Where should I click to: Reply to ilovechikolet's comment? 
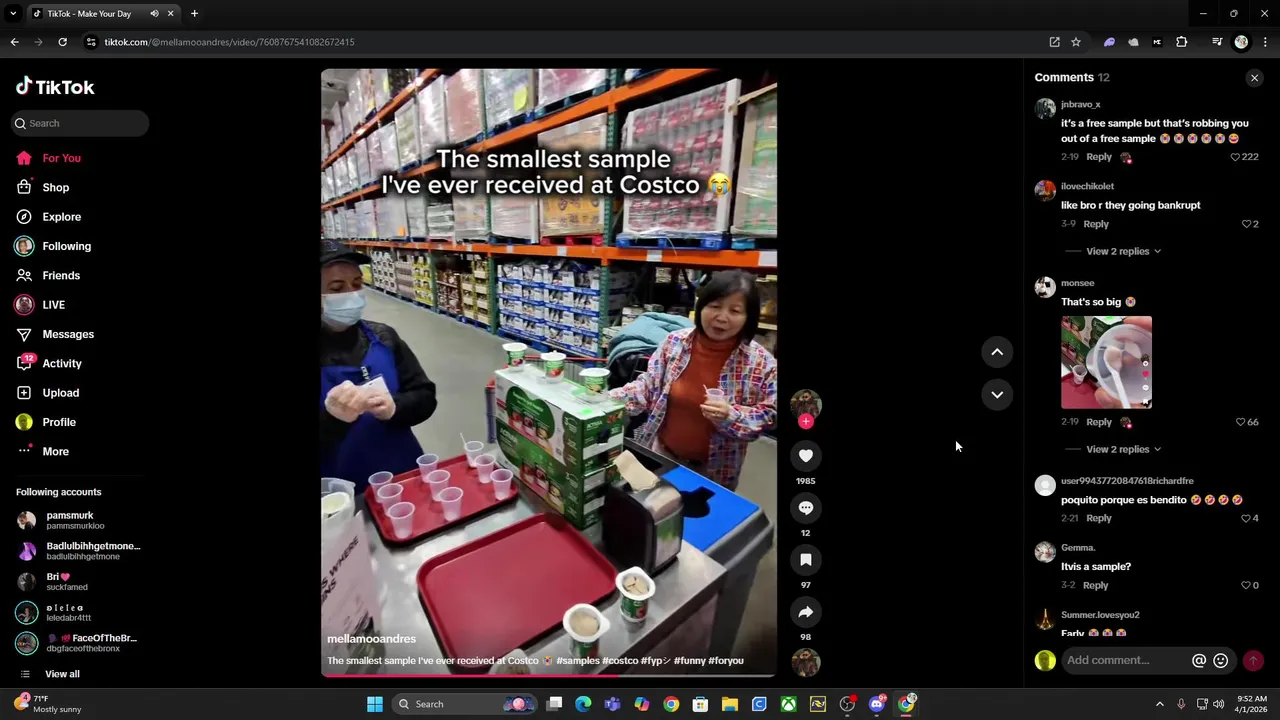click(x=1096, y=224)
